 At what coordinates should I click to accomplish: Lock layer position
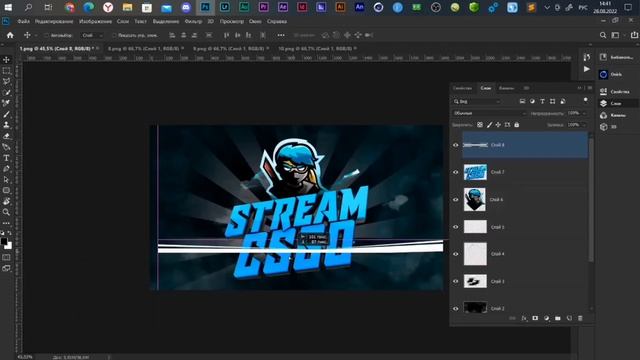(498, 124)
